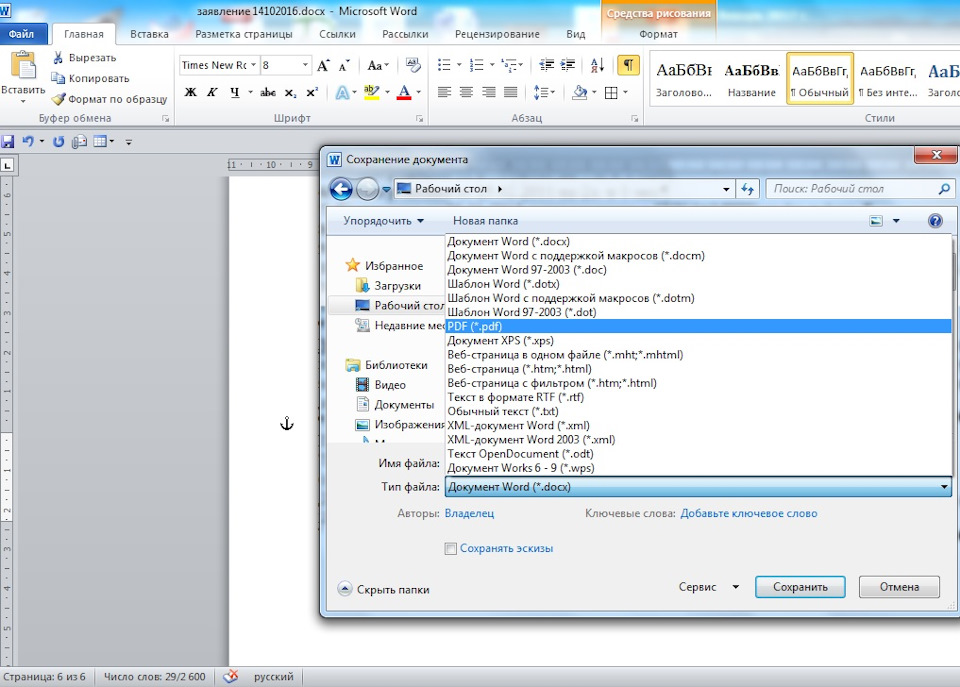Open the Тип файла combo box
Image resolution: width=960 pixels, height=687 pixels.
point(698,487)
